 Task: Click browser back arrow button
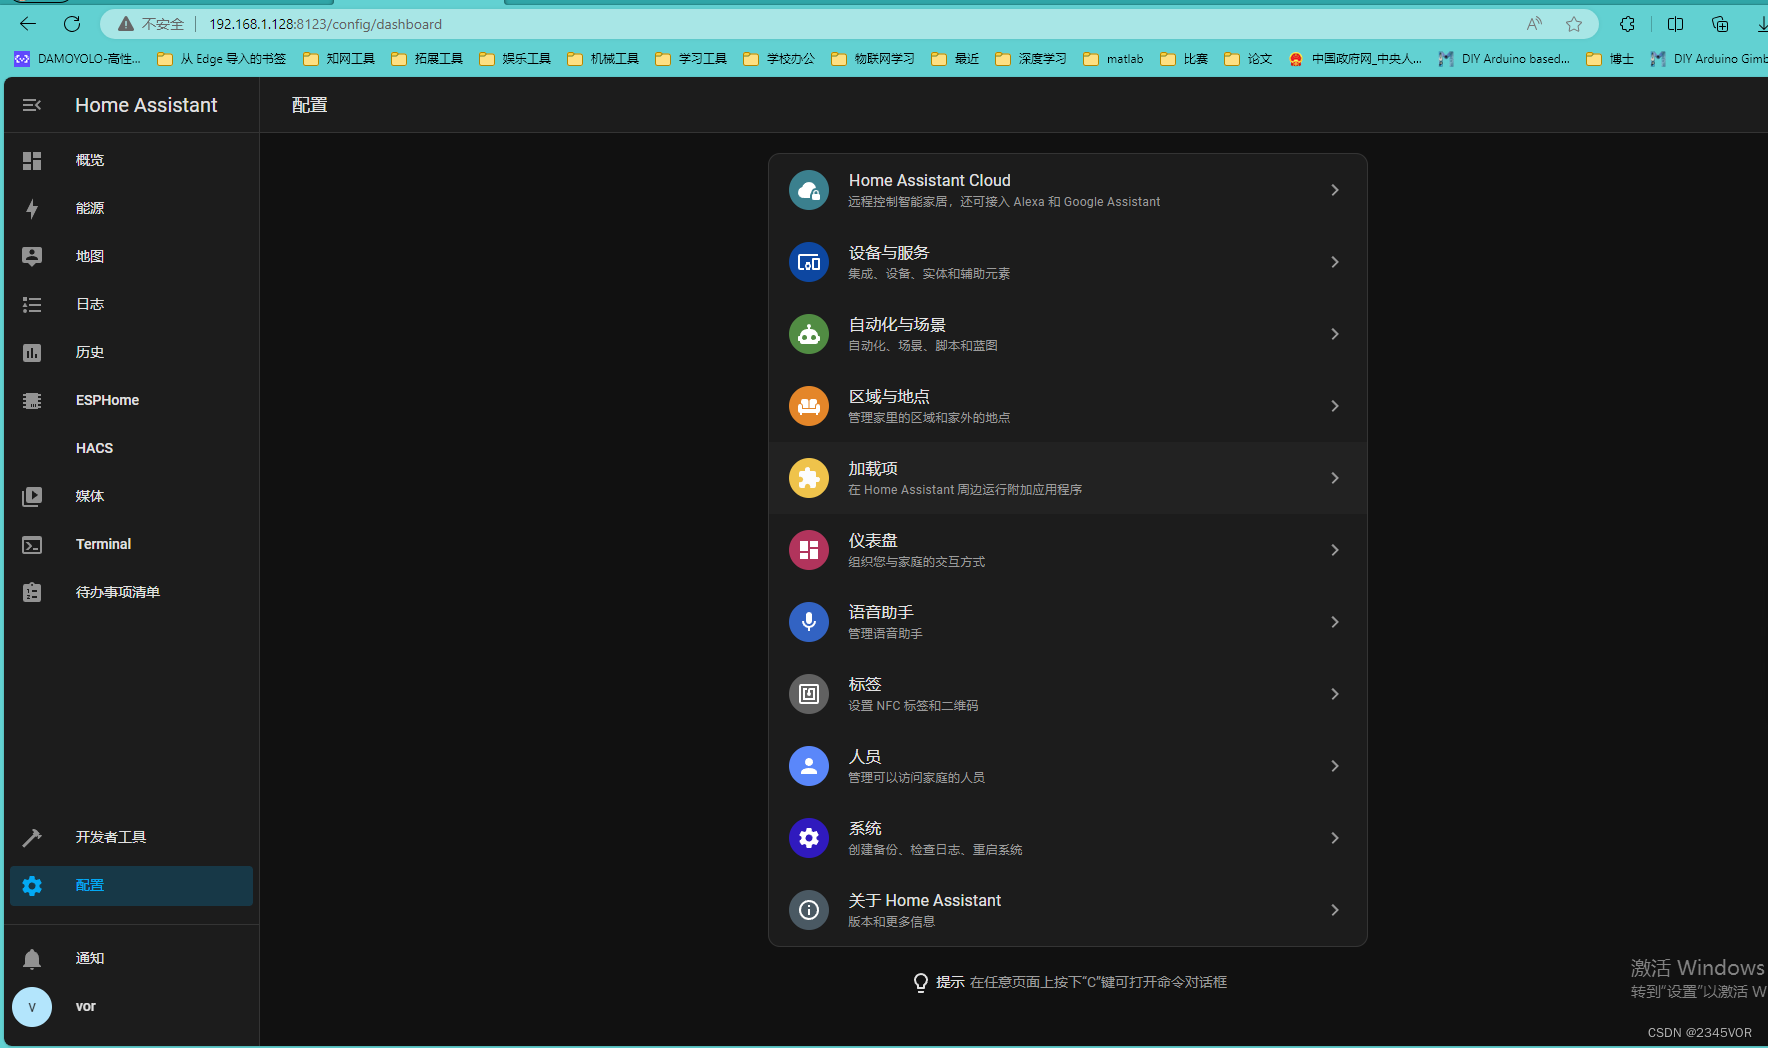click(x=28, y=24)
